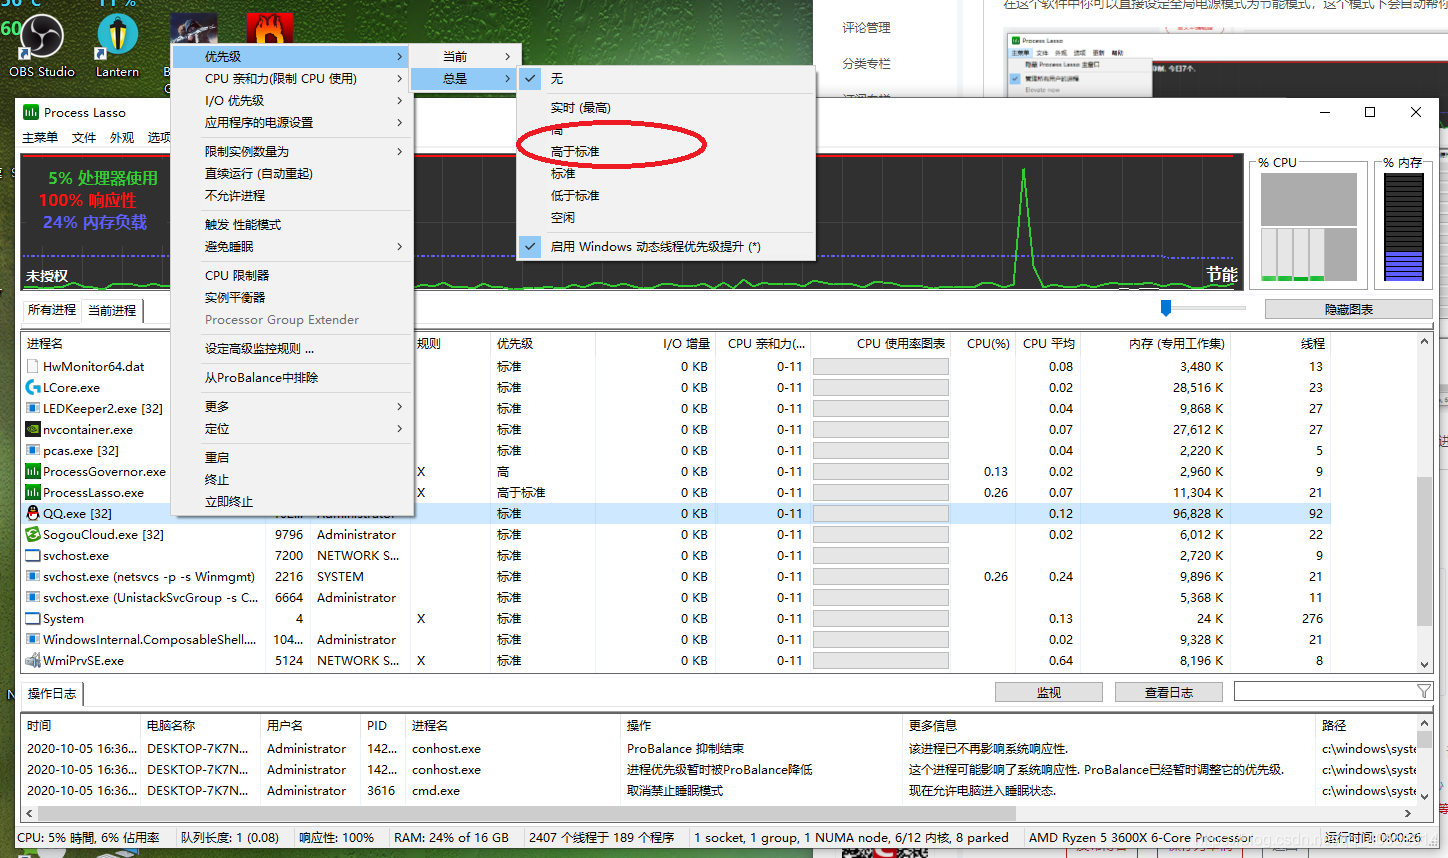The image size is (1448, 858).
Task: Click the LEDKeeper2.exe process icon
Action: pyautogui.click(x=33, y=409)
